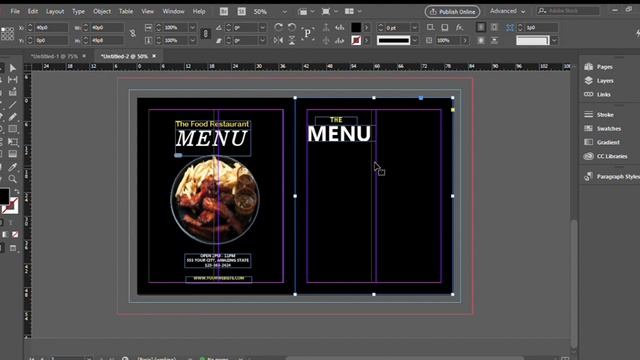Open the Table menu
640x360 pixels.
click(126, 11)
